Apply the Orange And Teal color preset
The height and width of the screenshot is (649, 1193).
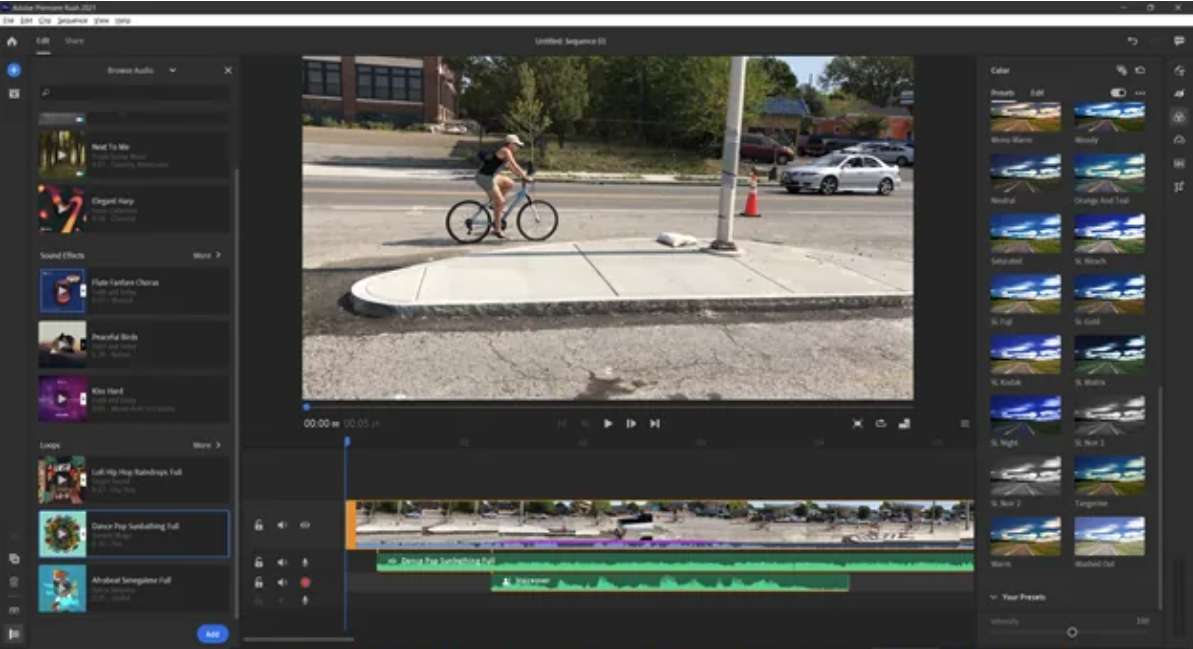[x=1109, y=173]
